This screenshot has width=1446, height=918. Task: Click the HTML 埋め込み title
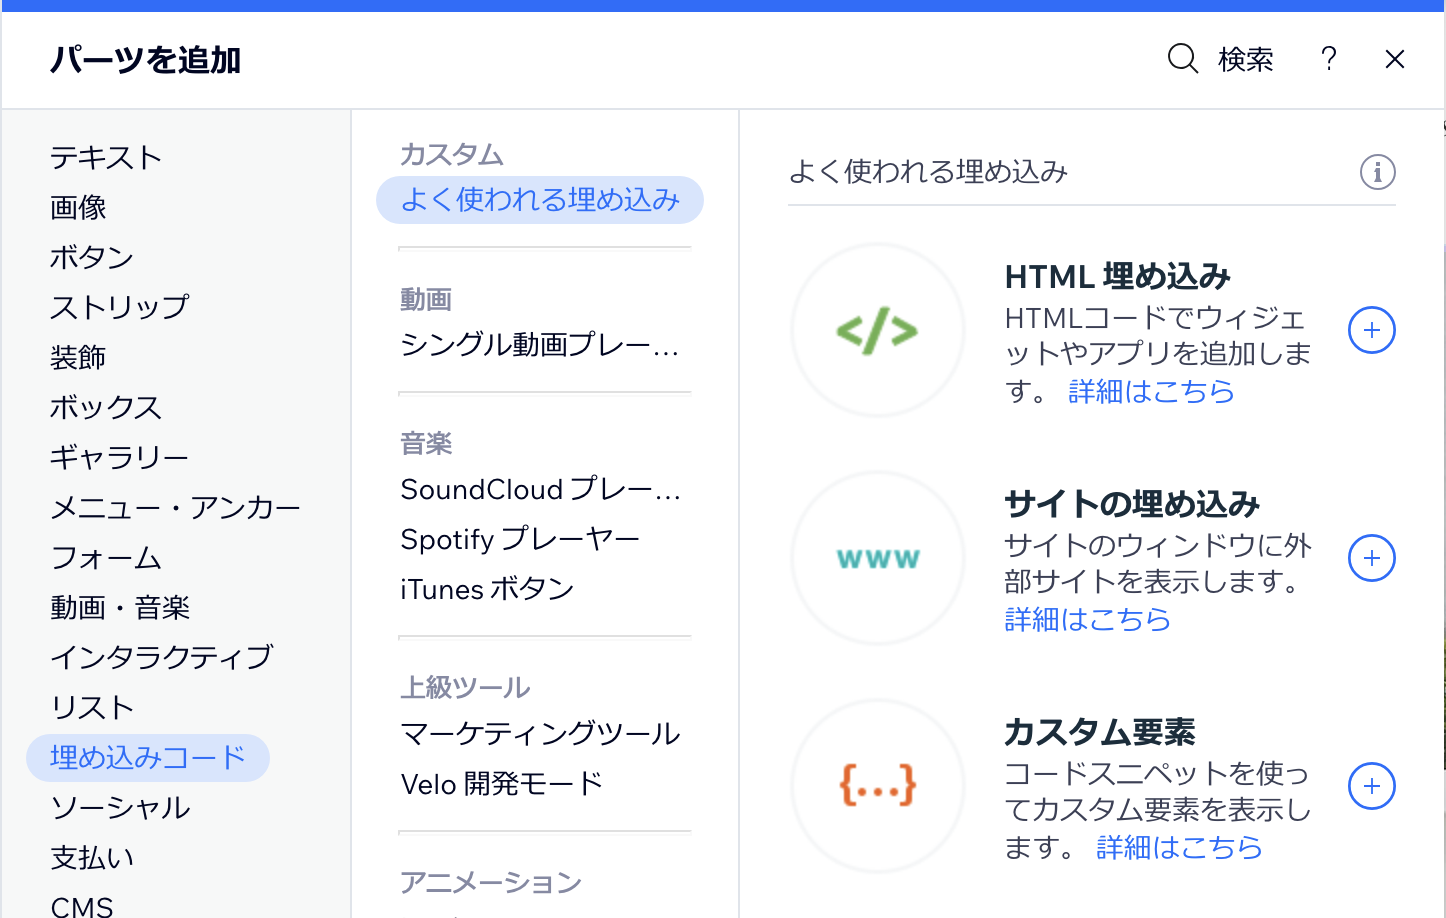coord(1117,276)
